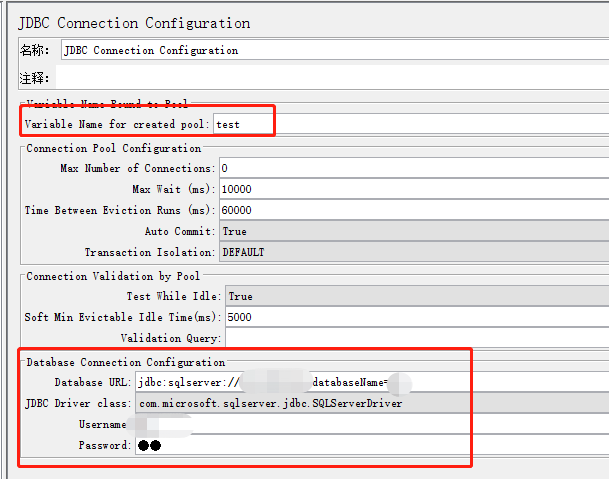Viewport: 609px width, 479px height.
Task: Click the Max Number of Connections field
Action: click(412, 168)
